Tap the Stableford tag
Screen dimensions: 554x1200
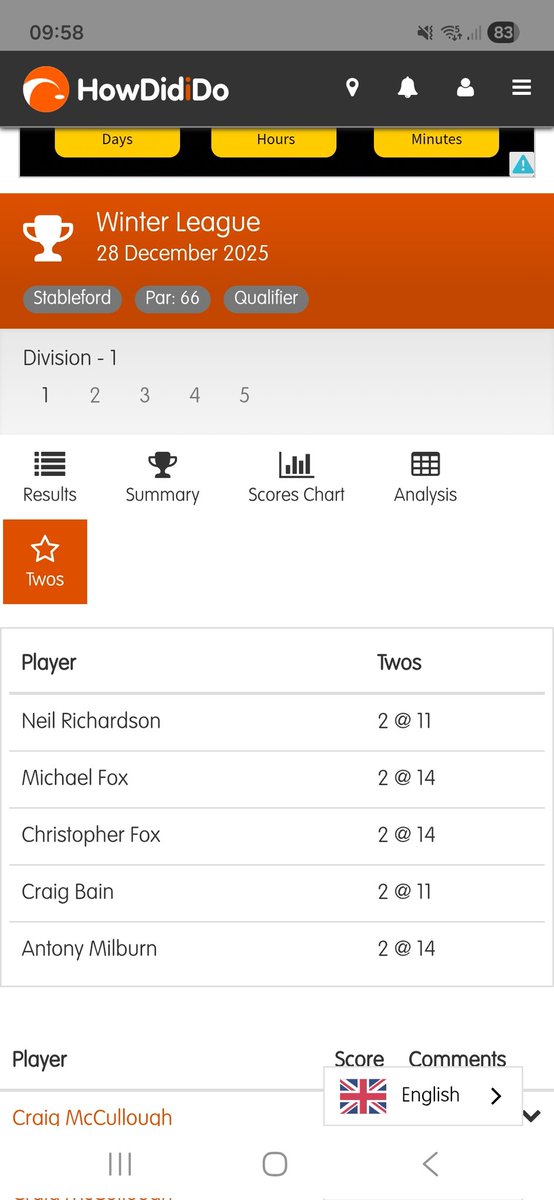(72, 298)
